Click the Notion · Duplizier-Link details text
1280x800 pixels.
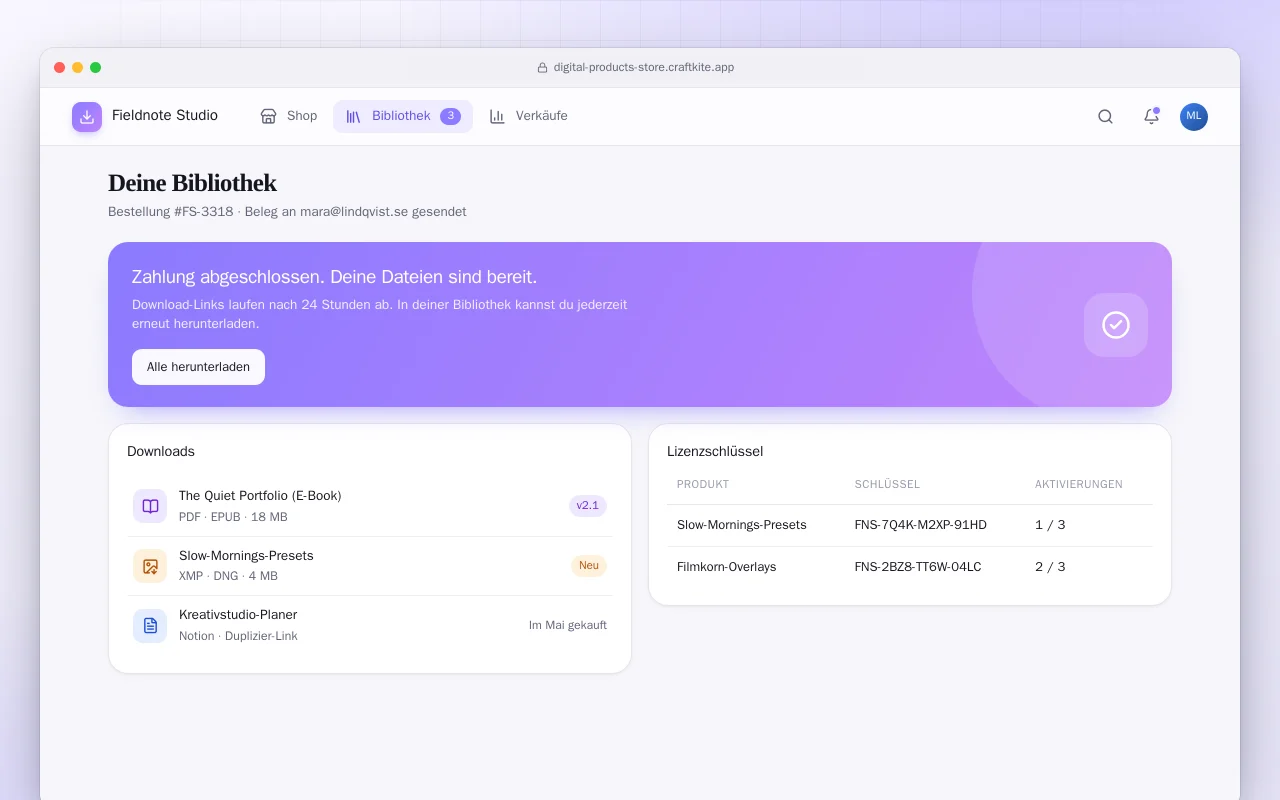pyautogui.click(x=238, y=636)
